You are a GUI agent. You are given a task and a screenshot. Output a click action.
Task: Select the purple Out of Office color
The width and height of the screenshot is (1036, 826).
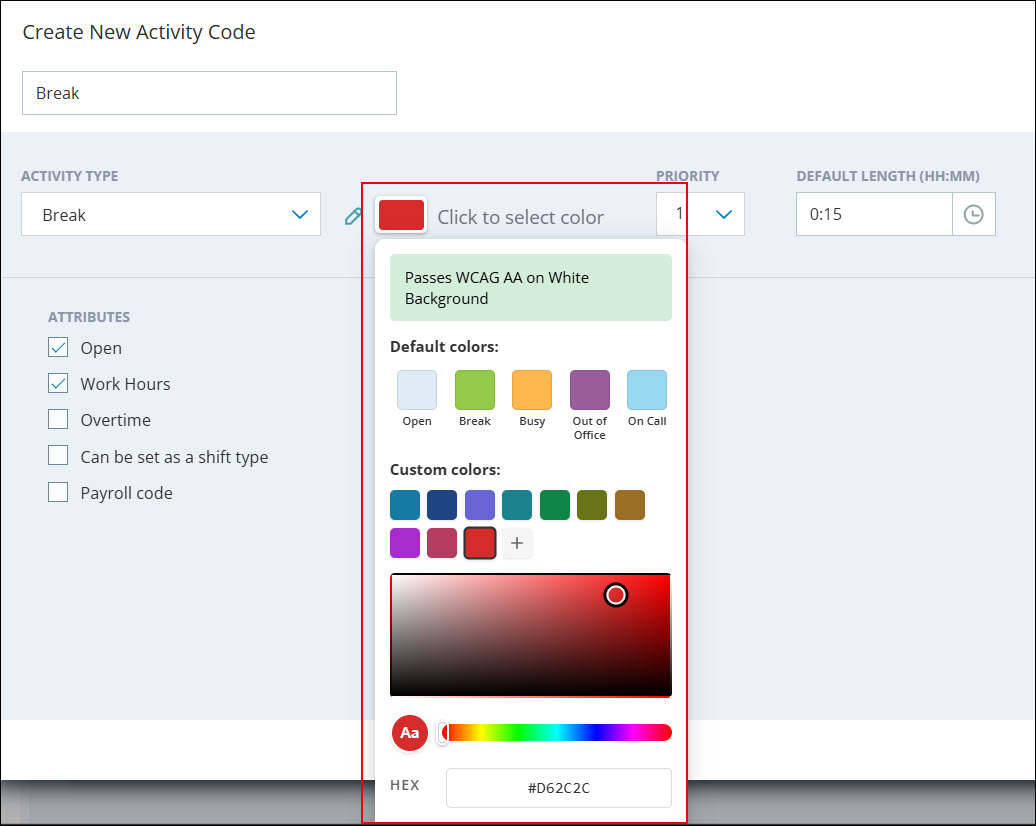(x=590, y=390)
